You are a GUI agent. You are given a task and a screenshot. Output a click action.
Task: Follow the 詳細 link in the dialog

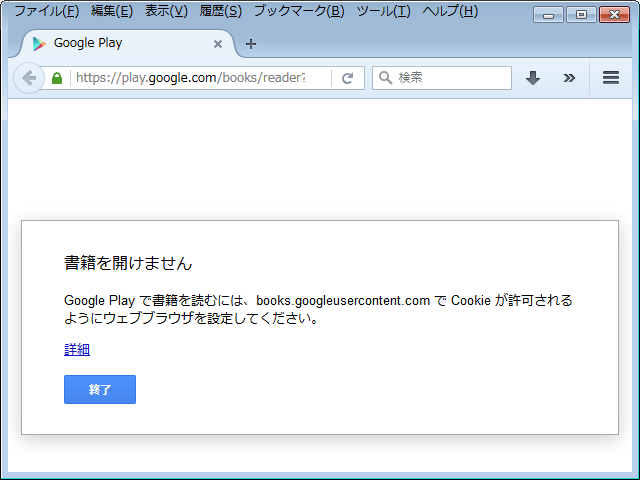pyautogui.click(x=77, y=349)
